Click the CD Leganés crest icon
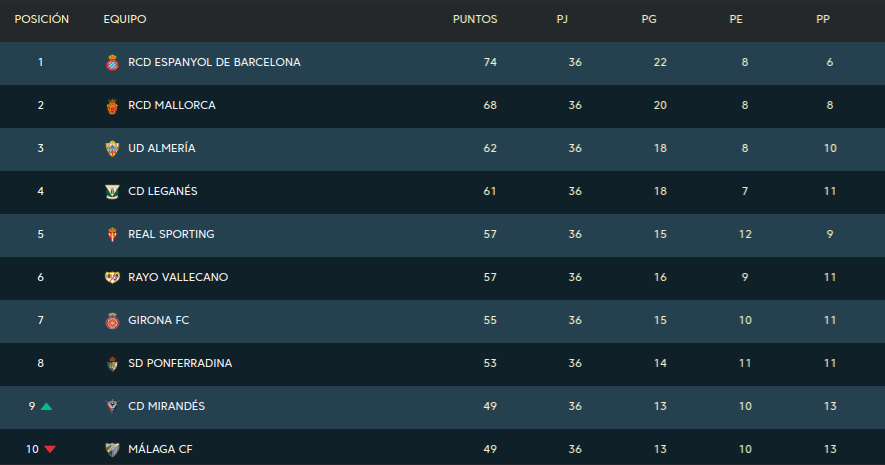The image size is (885, 465). coord(112,192)
